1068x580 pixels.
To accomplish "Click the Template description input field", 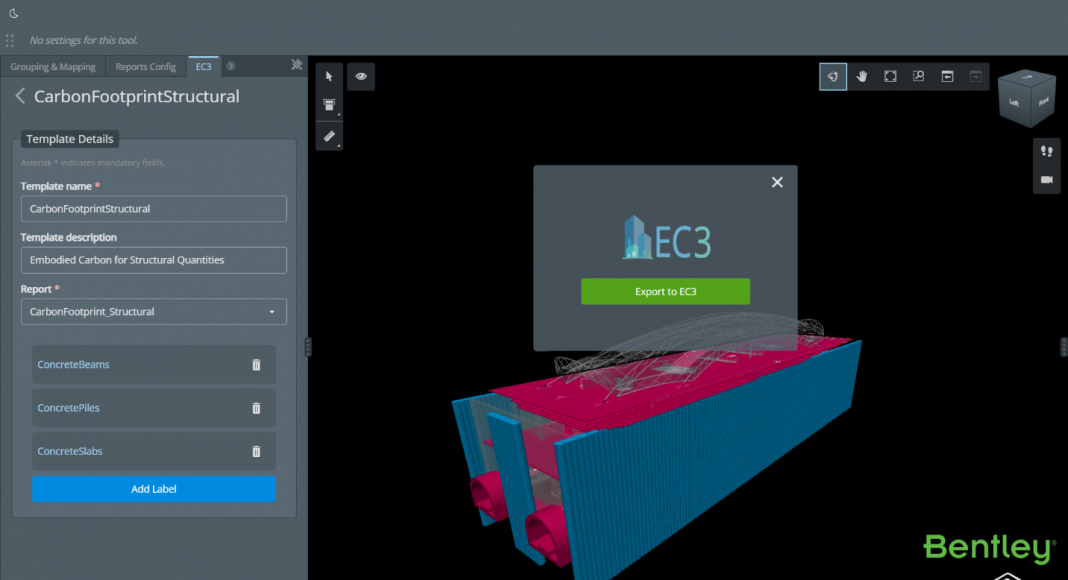I will (x=154, y=260).
